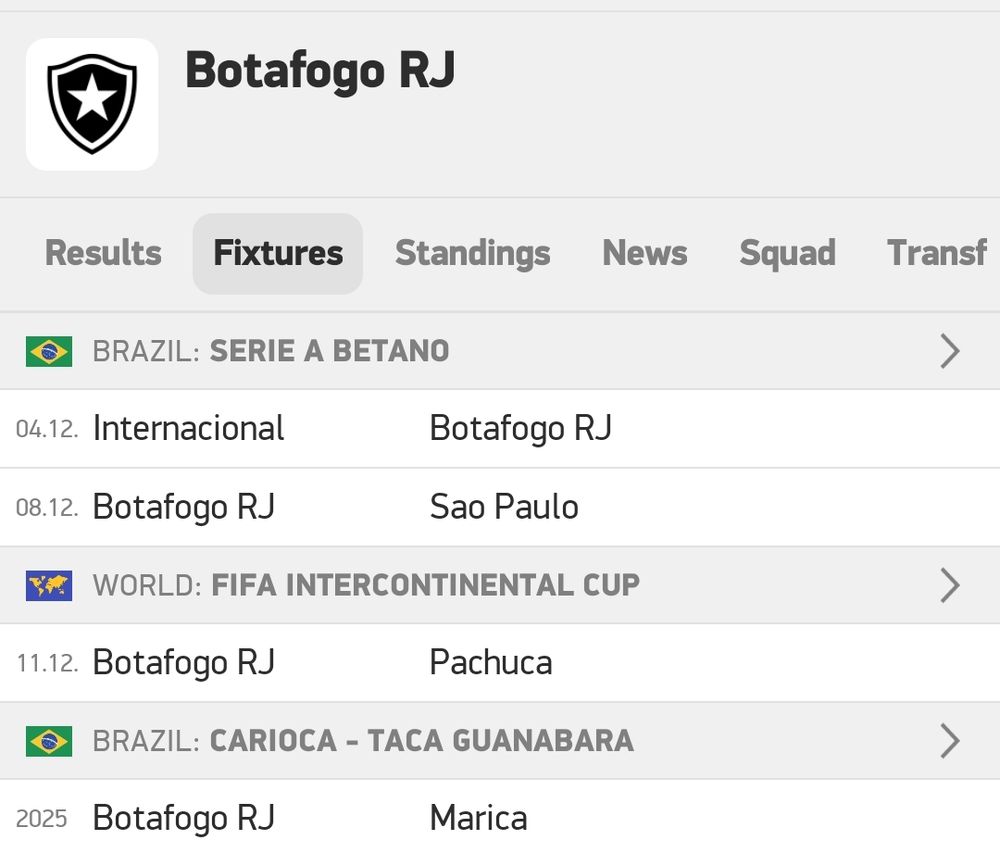This screenshot has width=1000, height=855.
Task: Open FIFA Intercontinental Cup competition header
Action: click(x=425, y=585)
